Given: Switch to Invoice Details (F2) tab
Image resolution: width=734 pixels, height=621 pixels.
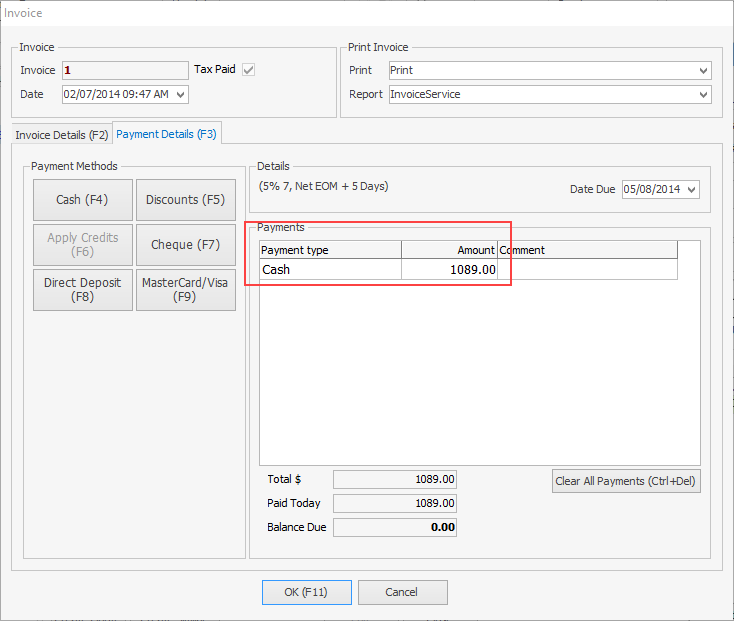Looking at the screenshot, I should (x=62, y=134).
